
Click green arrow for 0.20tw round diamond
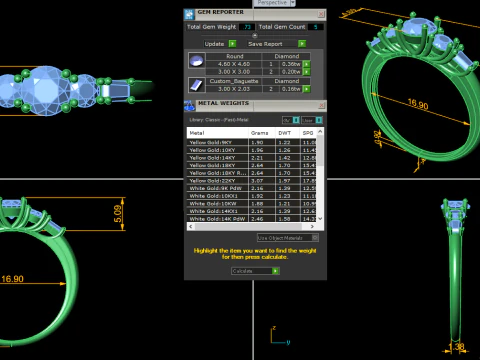pos(307,72)
